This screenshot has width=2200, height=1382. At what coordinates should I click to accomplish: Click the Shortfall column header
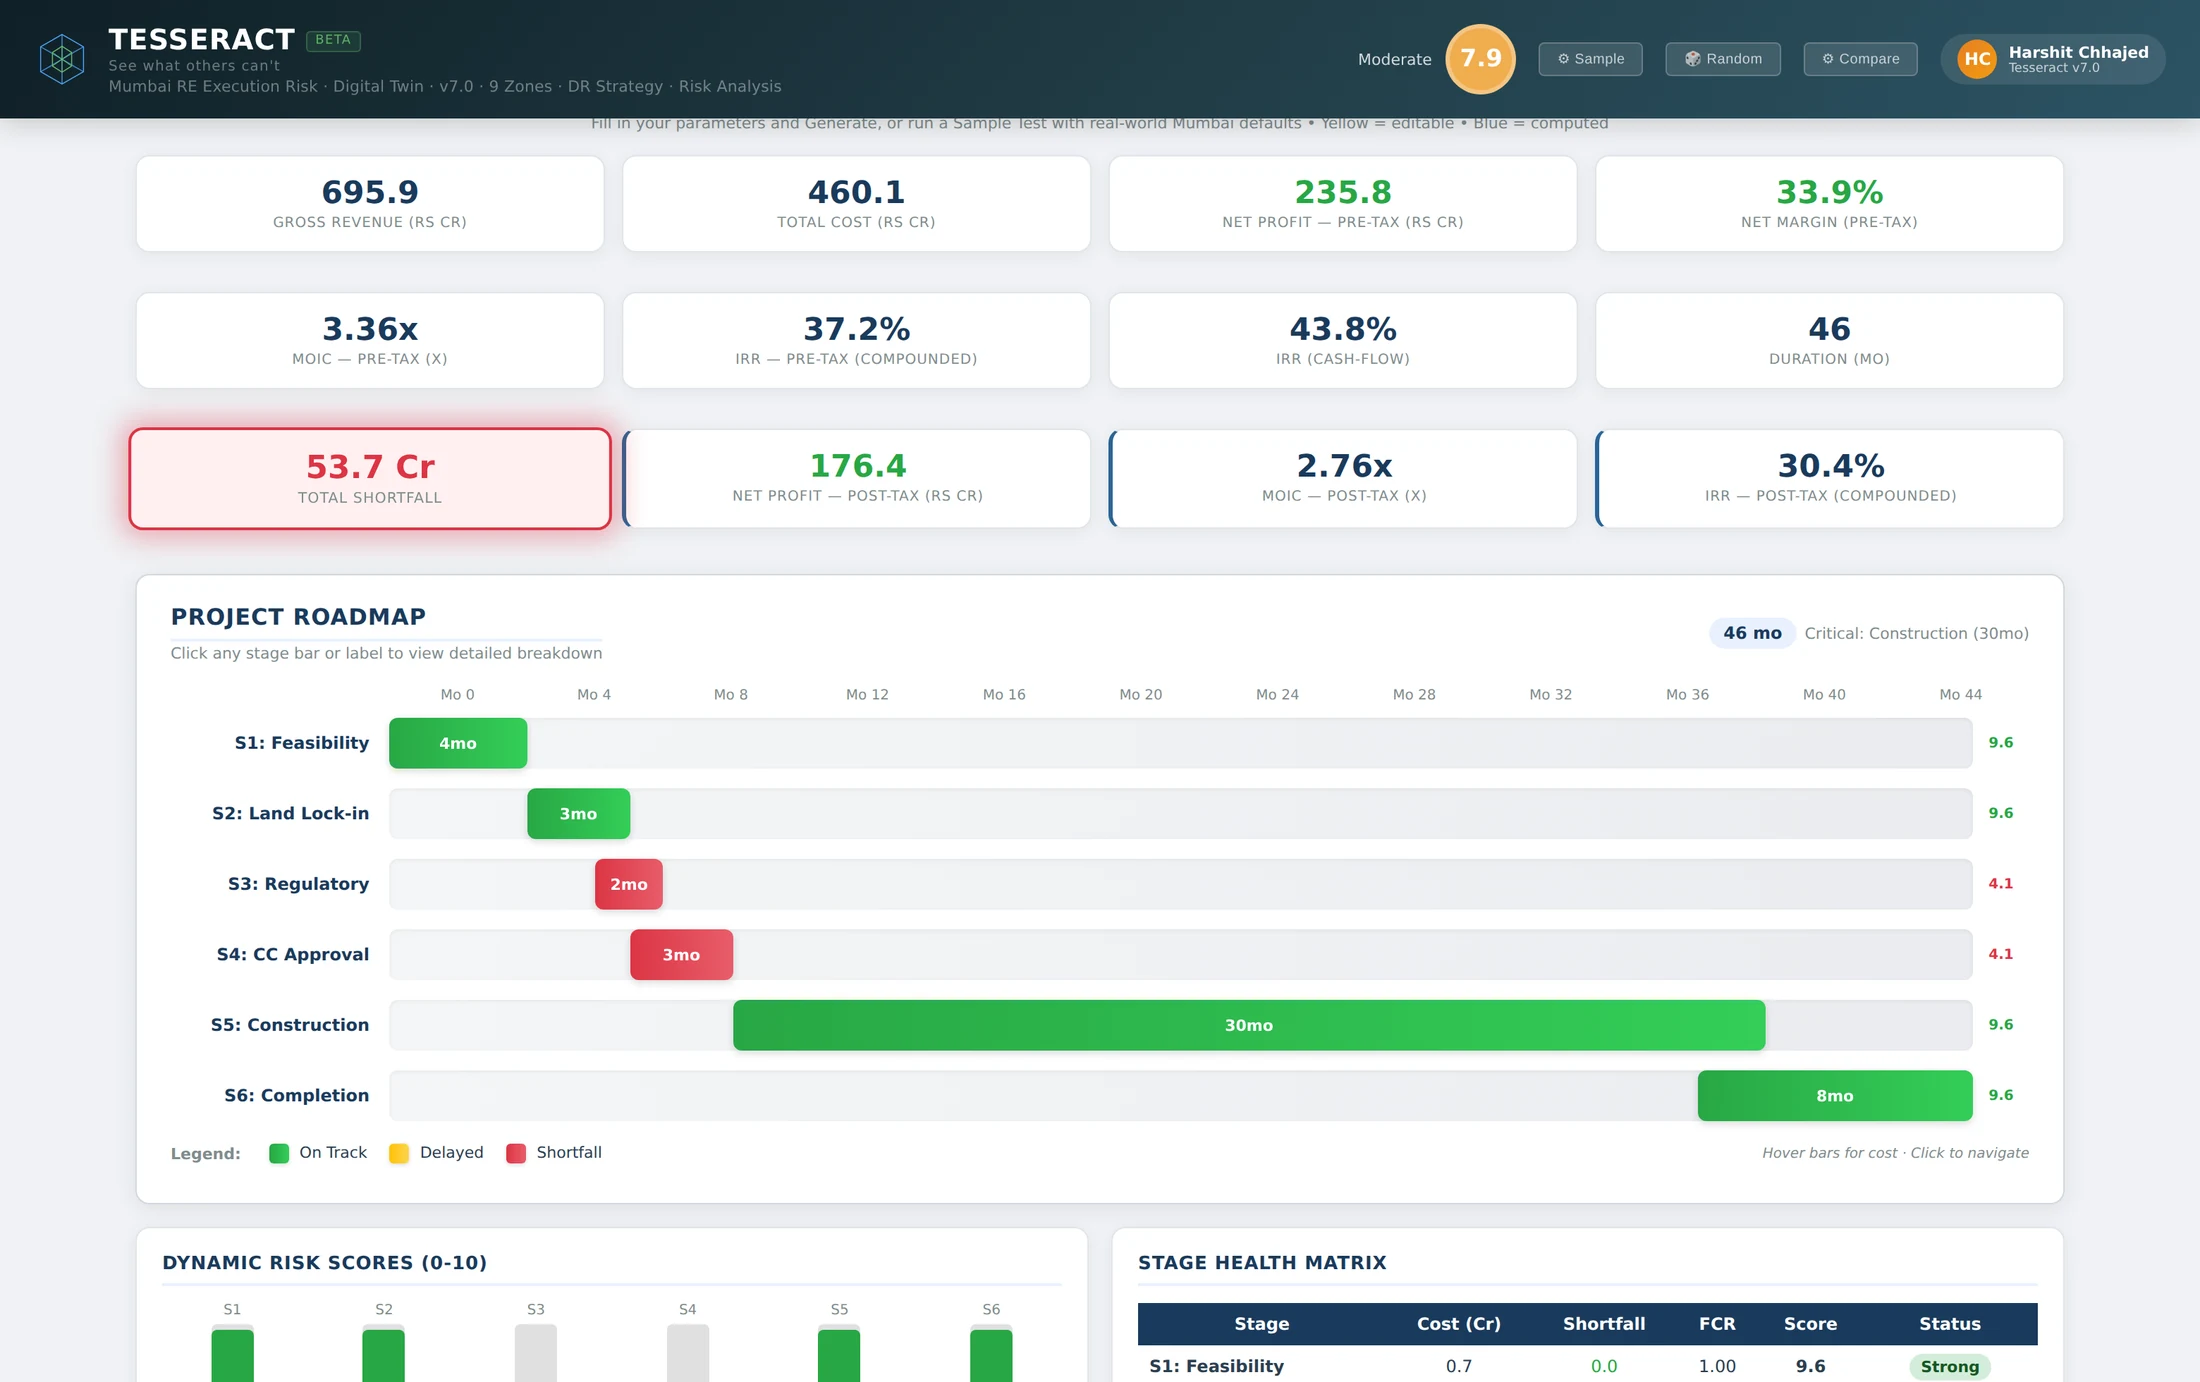click(1604, 1324)
